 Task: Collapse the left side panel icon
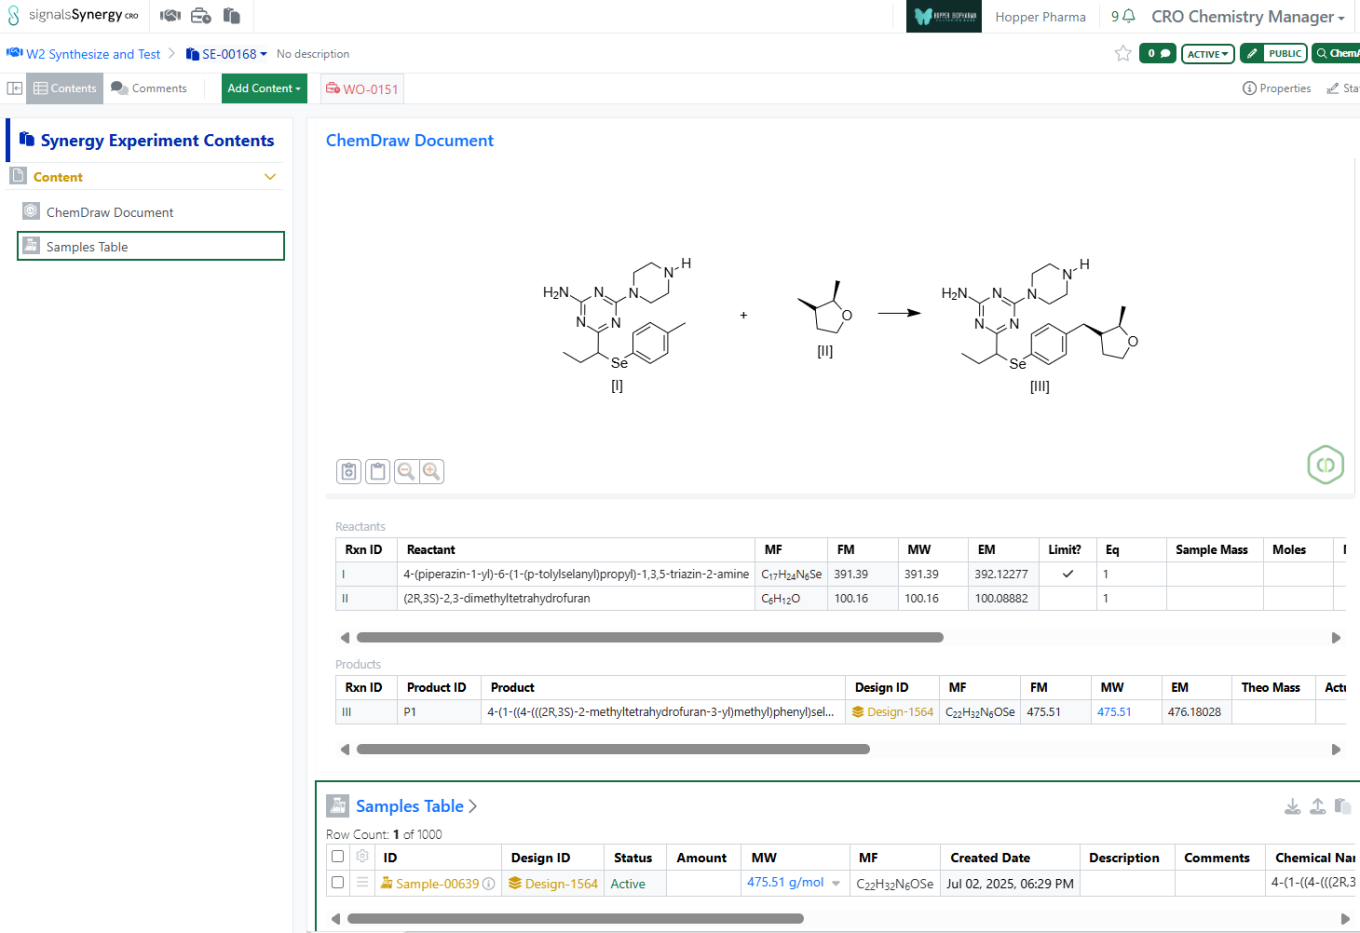[14, 88]
